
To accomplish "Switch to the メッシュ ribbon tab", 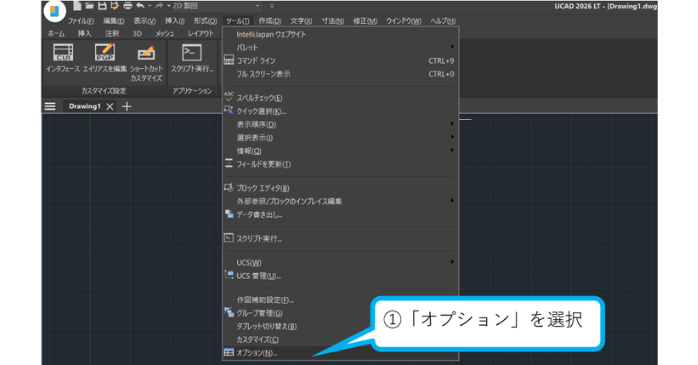I will [x=165, y=34].
